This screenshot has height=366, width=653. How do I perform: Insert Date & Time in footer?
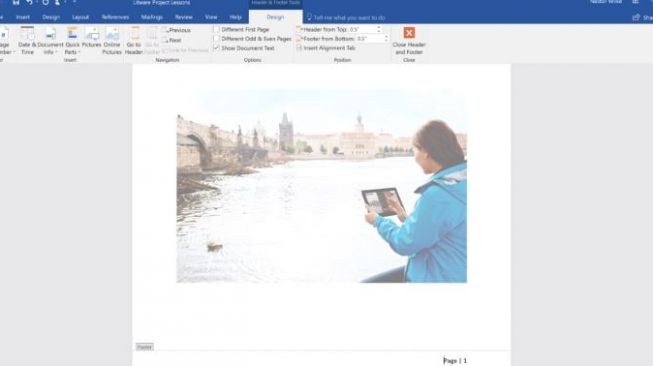(x=27, y=40)
